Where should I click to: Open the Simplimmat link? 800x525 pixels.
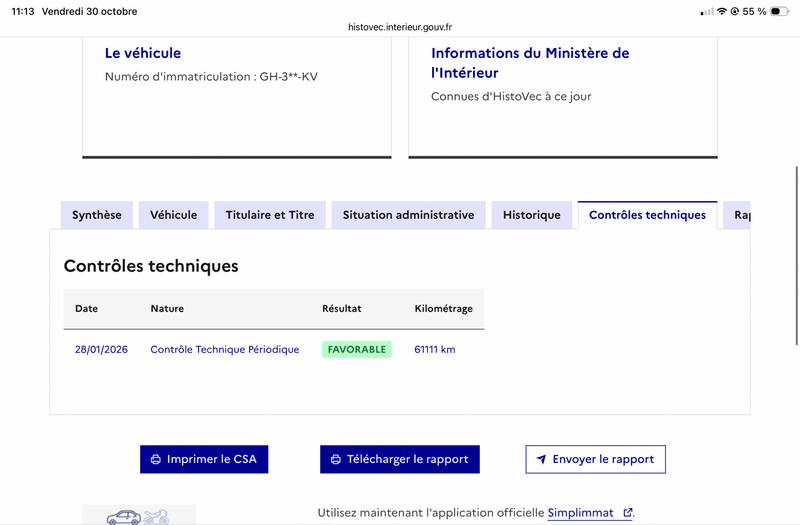pyautogui.click(x=581, y=513)
